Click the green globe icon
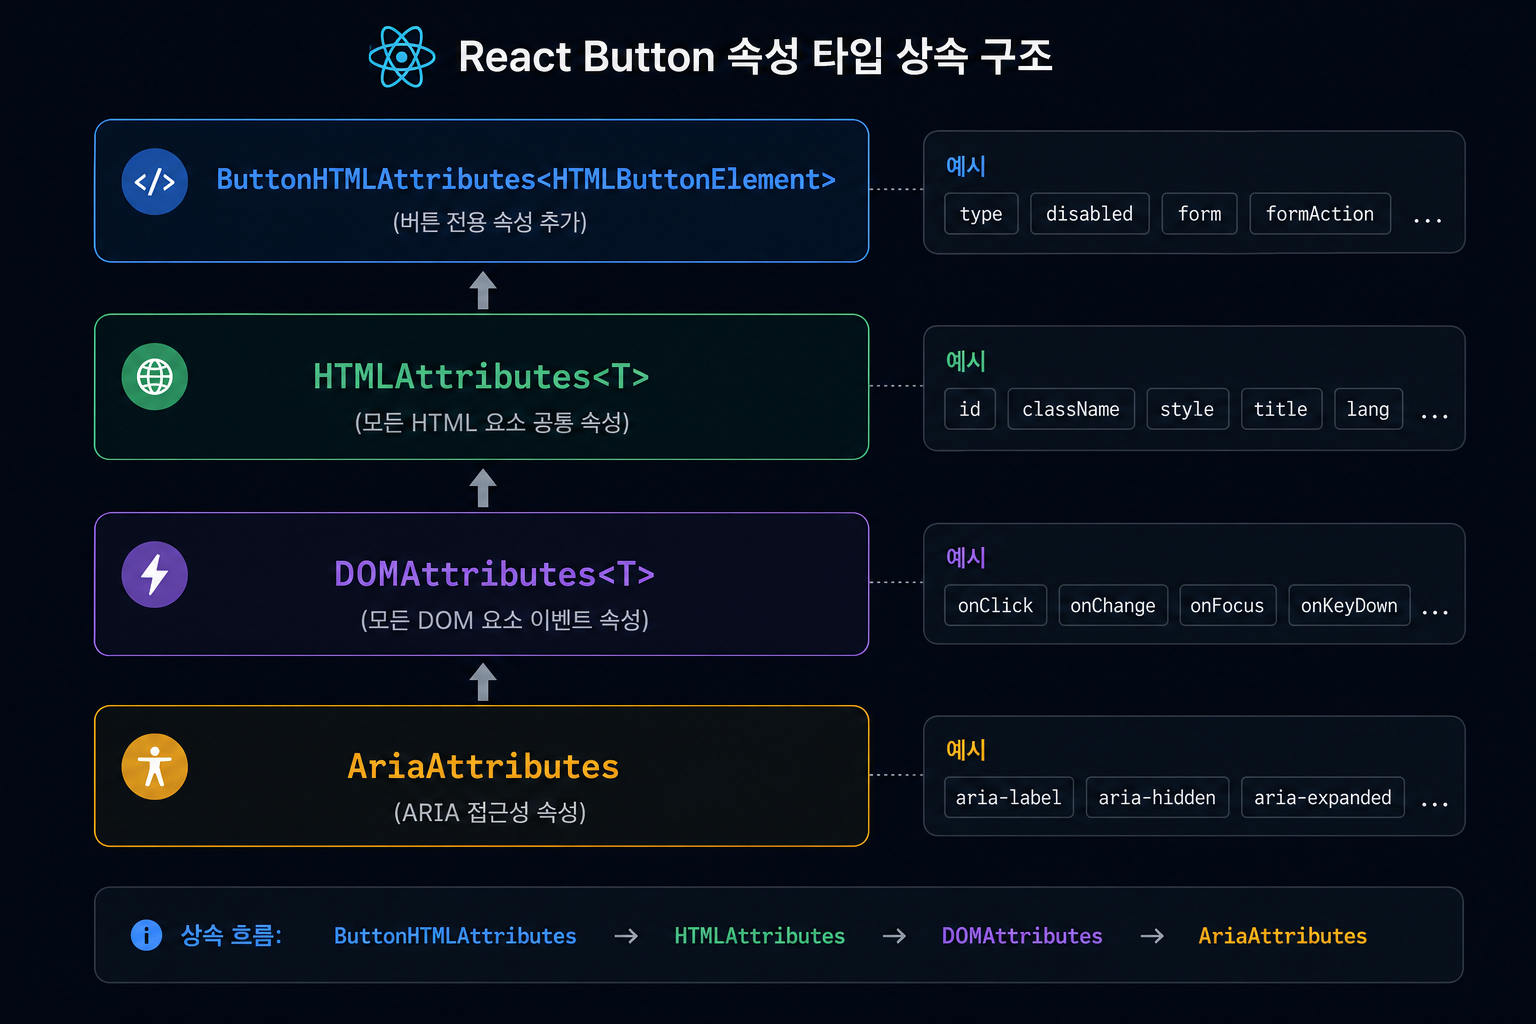Screen dimensions: 1536x1024 pyautogui.click(x=154, y=377)
